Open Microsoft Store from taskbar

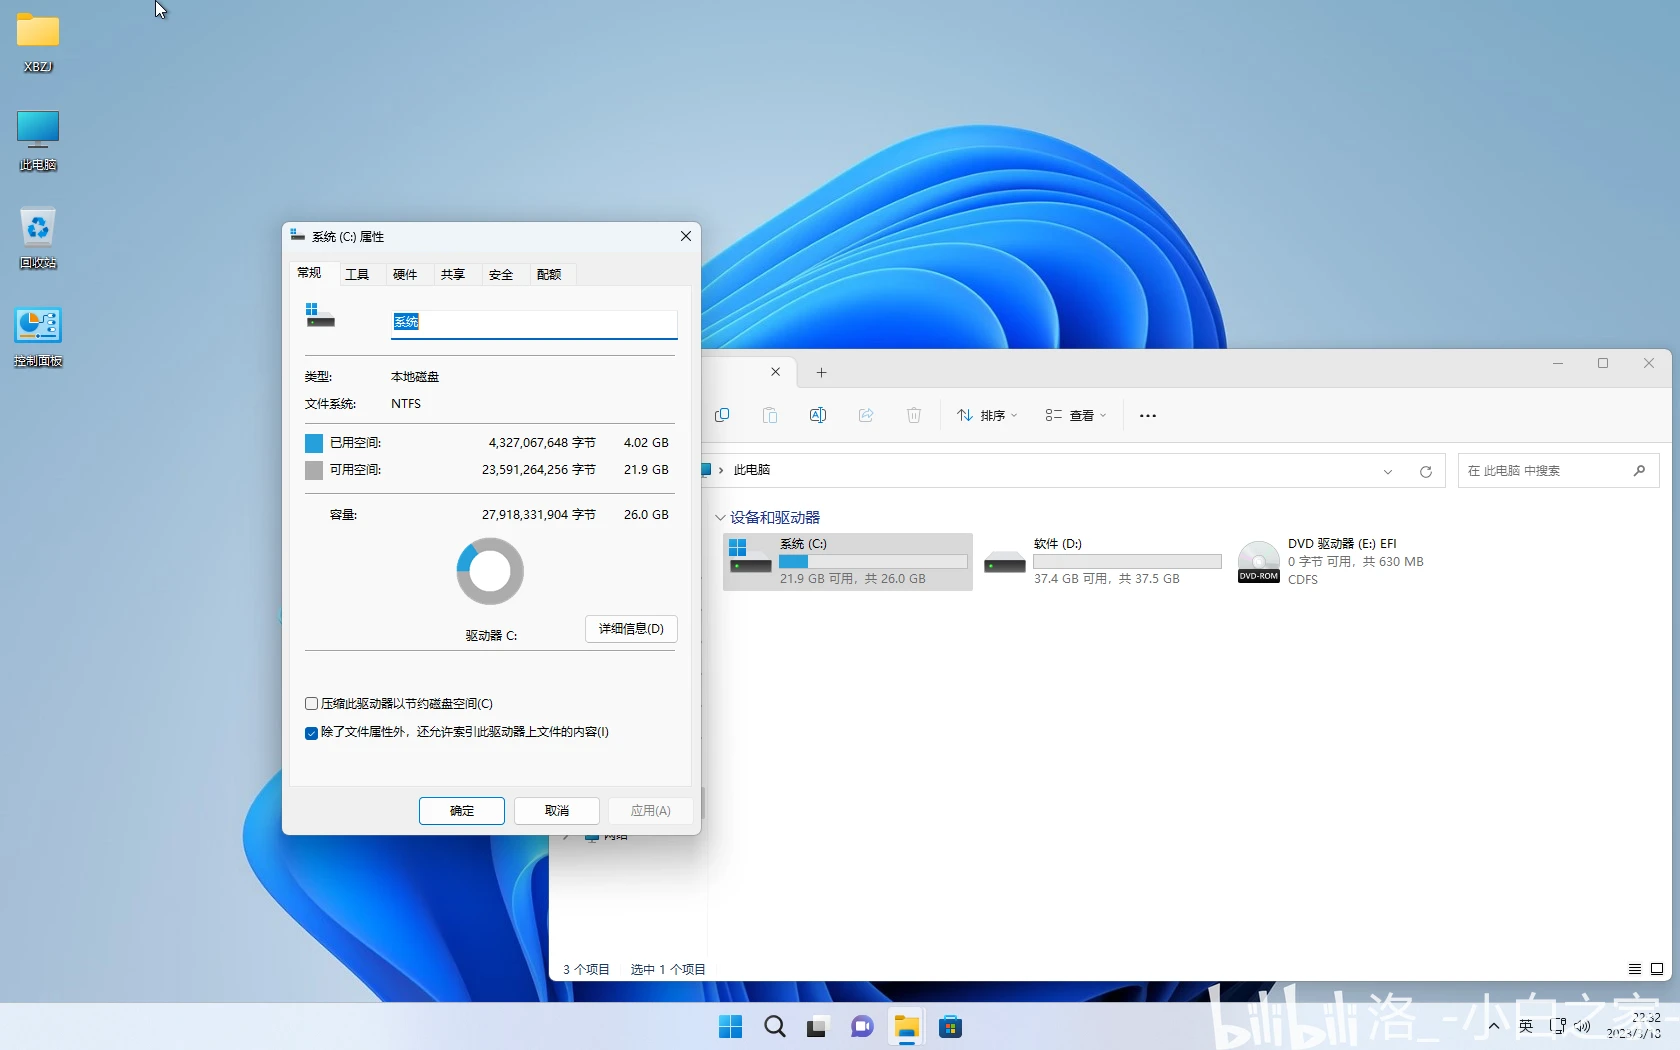(950, 1027)
